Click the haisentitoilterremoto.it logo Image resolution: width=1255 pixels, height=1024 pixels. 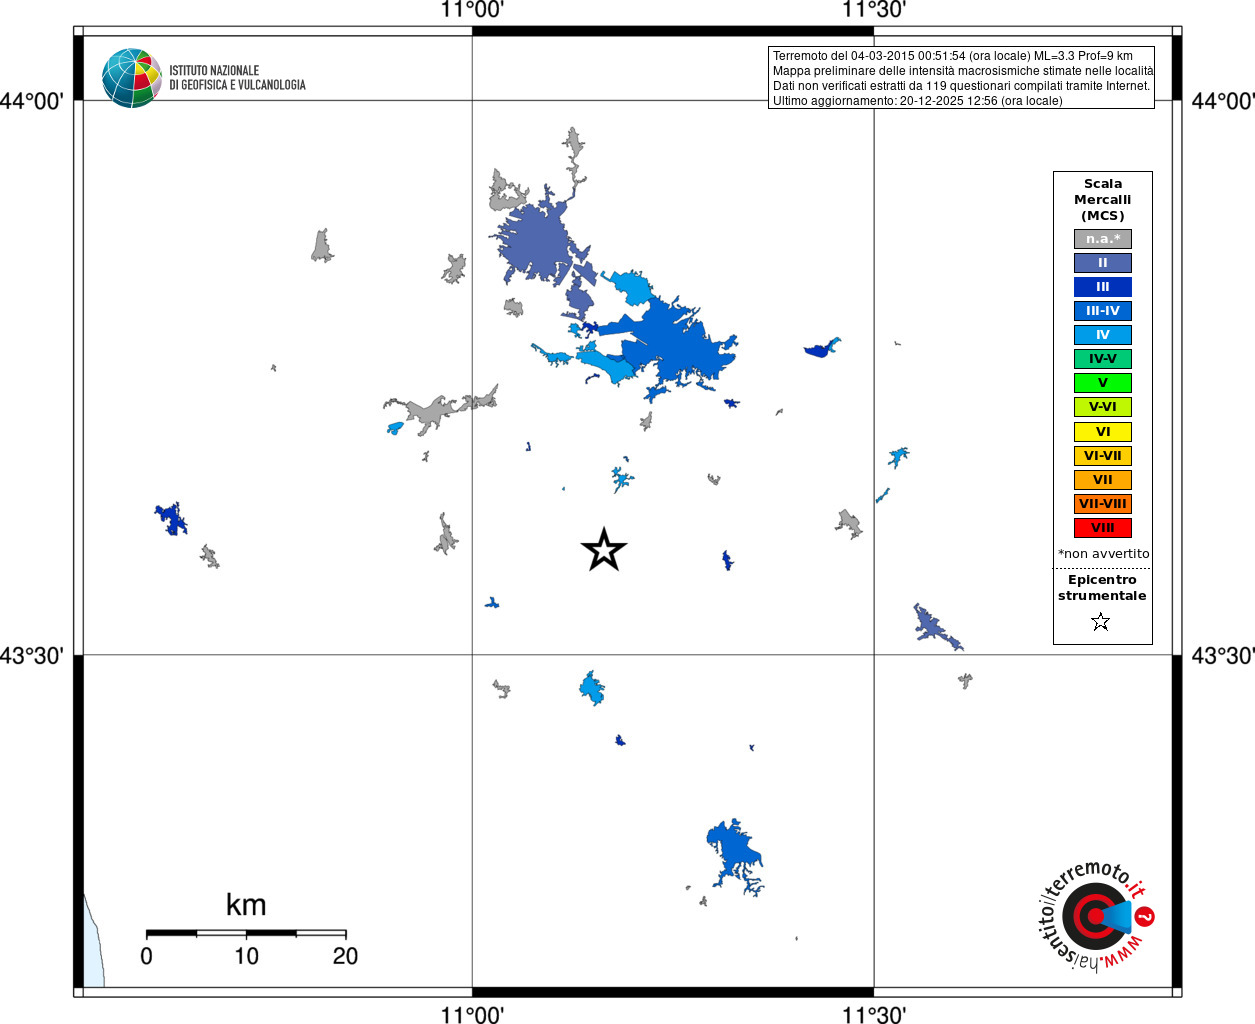tap(1095, 916)
